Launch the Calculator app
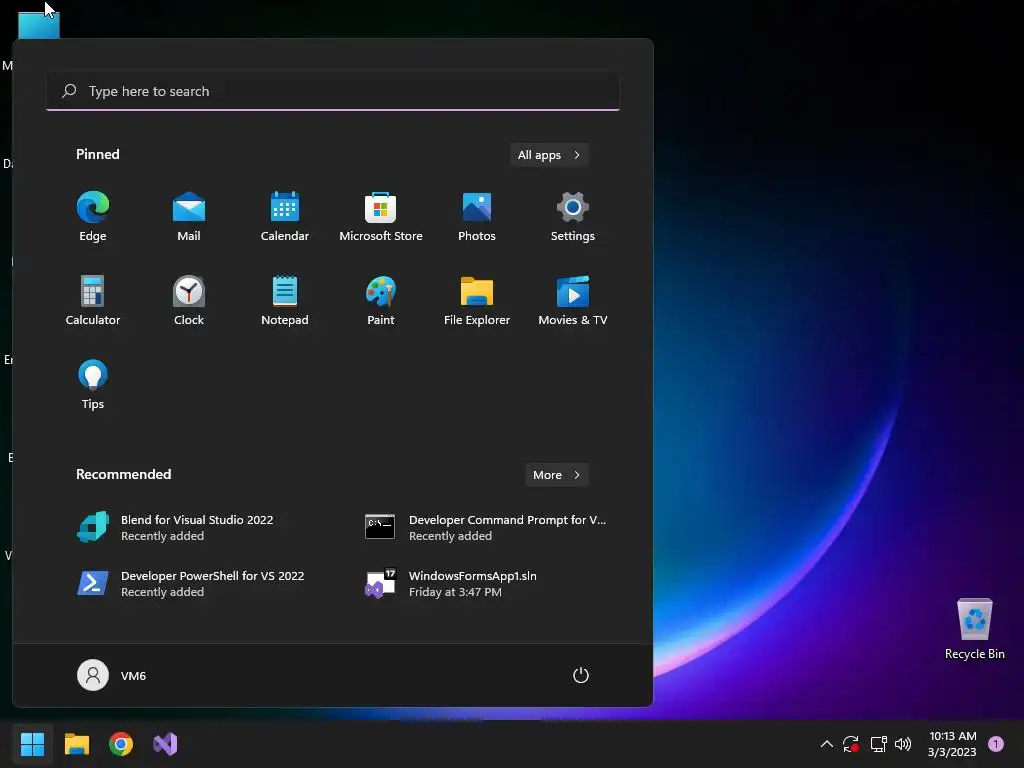The image size is (1024, 768). point(93,301)
